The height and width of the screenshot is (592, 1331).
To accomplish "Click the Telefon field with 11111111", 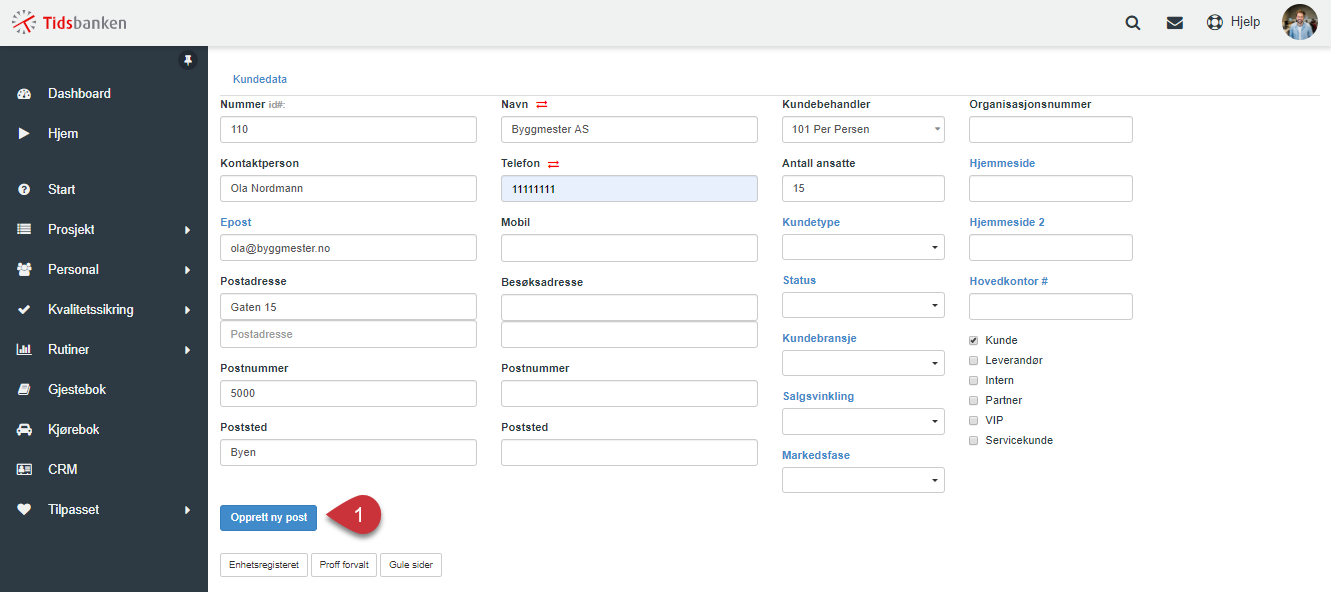I will pos(629,189).
